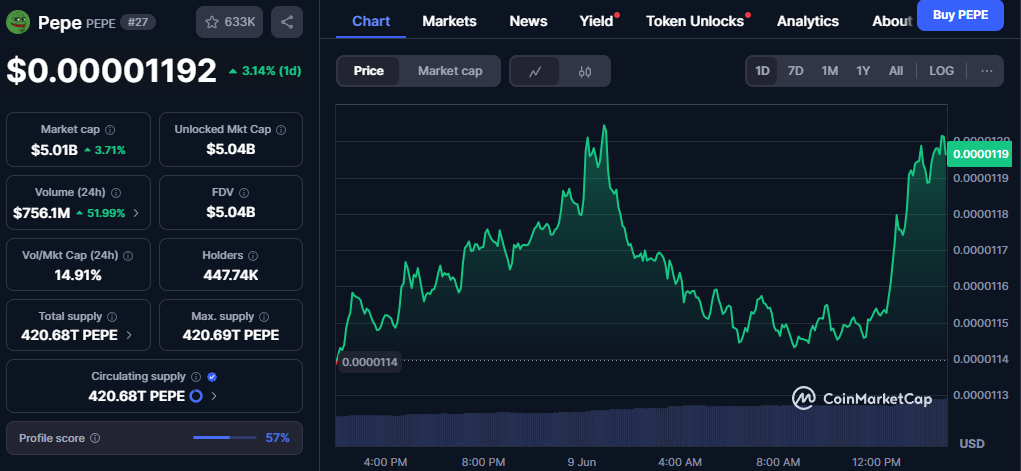Click the info icon next to Volume (24h)
Image resolution: width=1021 pixels, height=471 pixels.
(x=116, y=193)
